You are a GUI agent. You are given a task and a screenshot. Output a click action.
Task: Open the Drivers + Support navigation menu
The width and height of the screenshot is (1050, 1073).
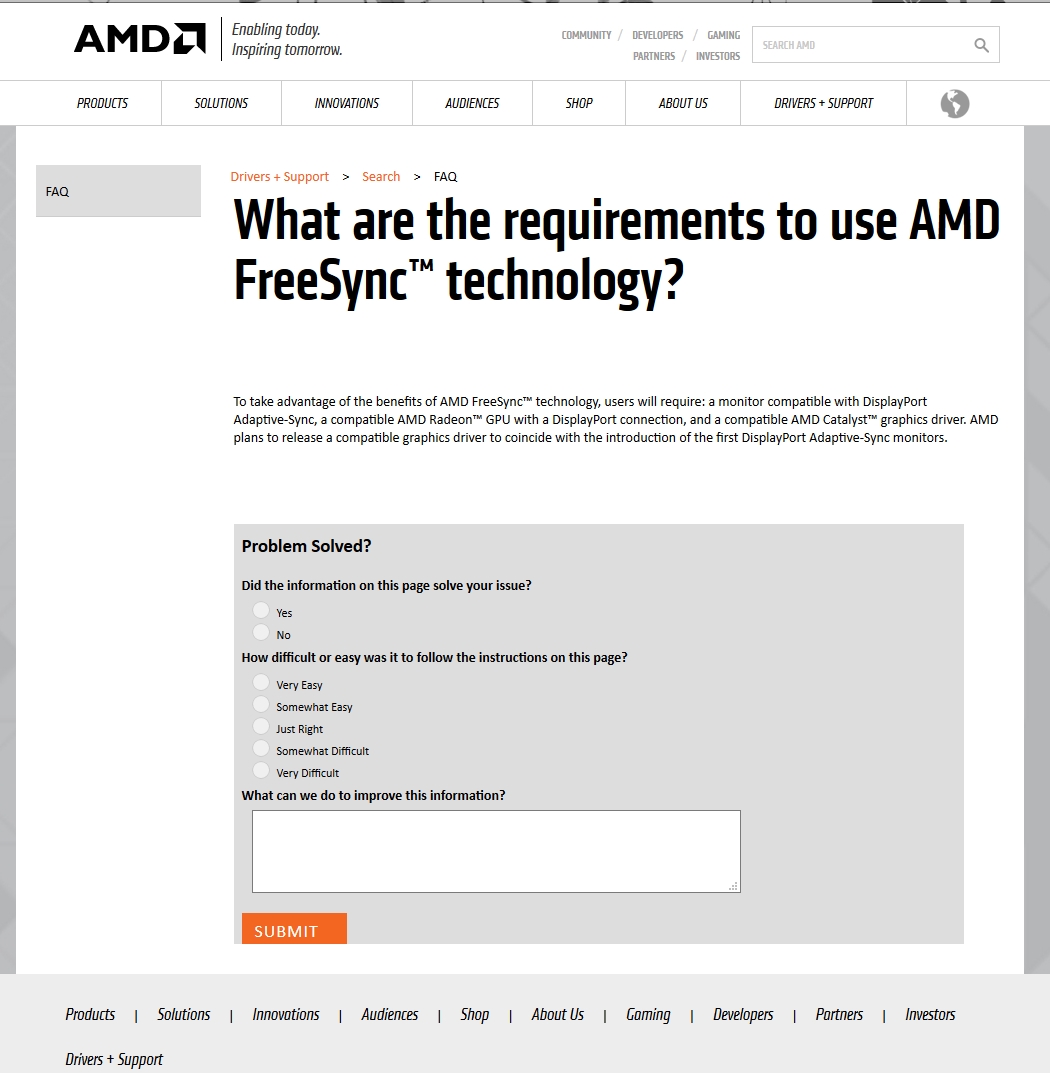tap(823, 103)
